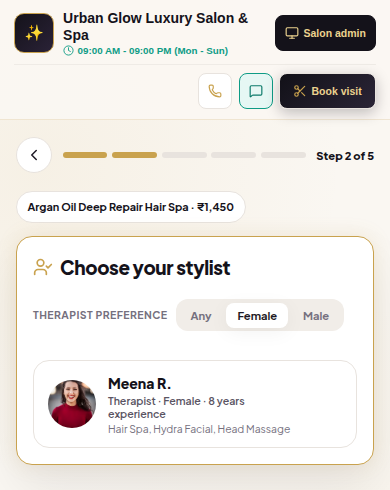The height and width of the screenshot is (490, 390).
Task: Open the chat message icon button
Action: click(256, 91)
